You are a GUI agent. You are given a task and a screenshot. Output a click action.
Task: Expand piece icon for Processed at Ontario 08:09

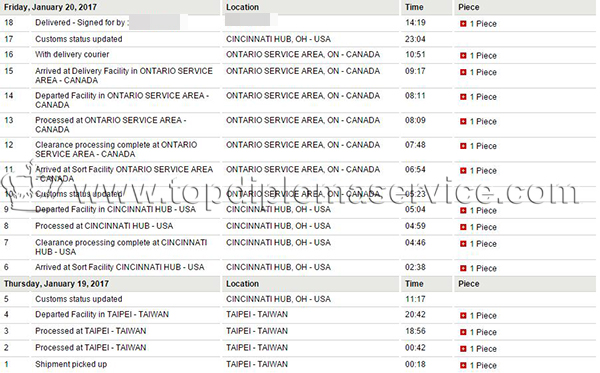click(x=463, y=121)
